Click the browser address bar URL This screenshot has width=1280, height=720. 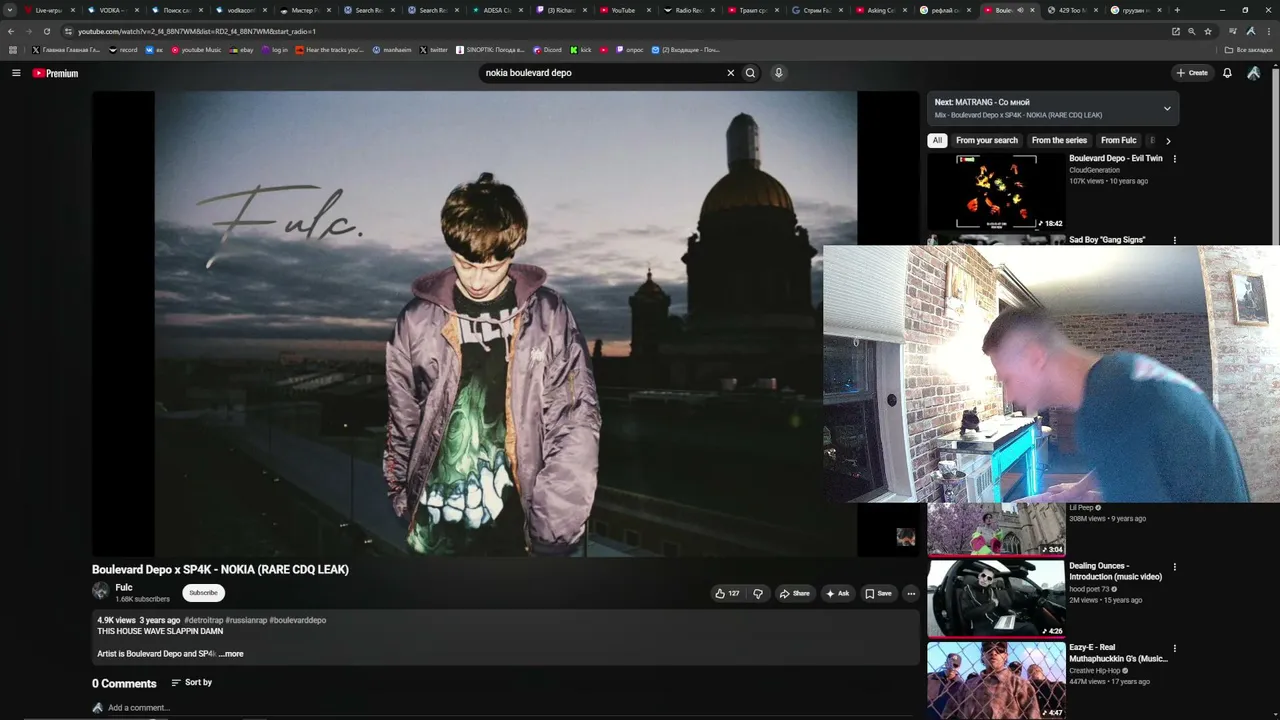pyautogui.click(x=196, y=31)
